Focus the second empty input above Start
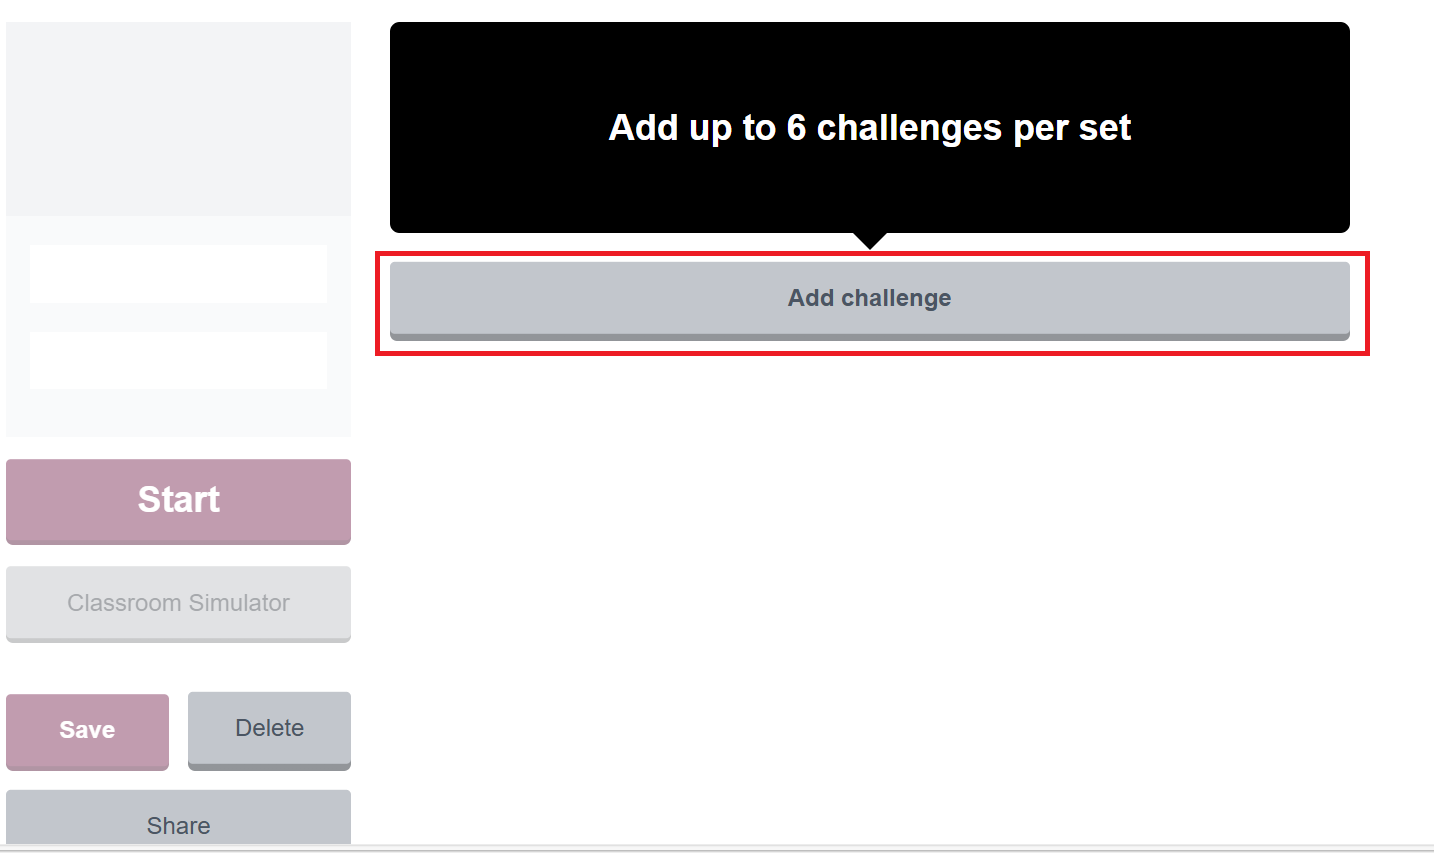This screenshot has height=853, width=1434. (178, 360)
